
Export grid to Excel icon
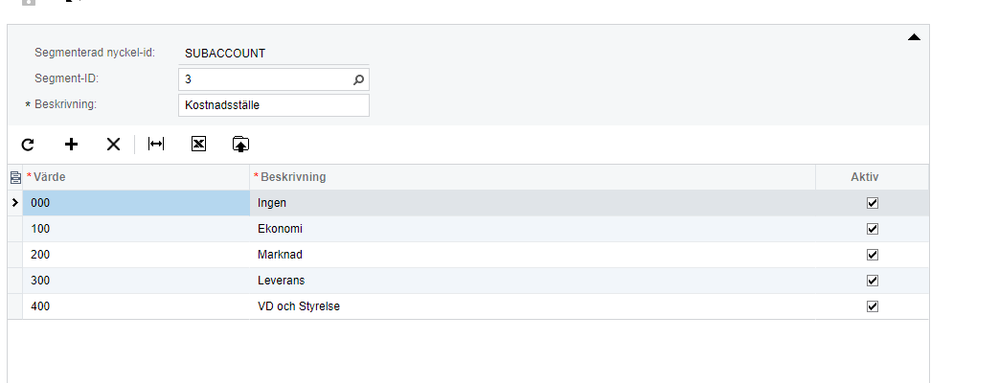tap(198, 145)
